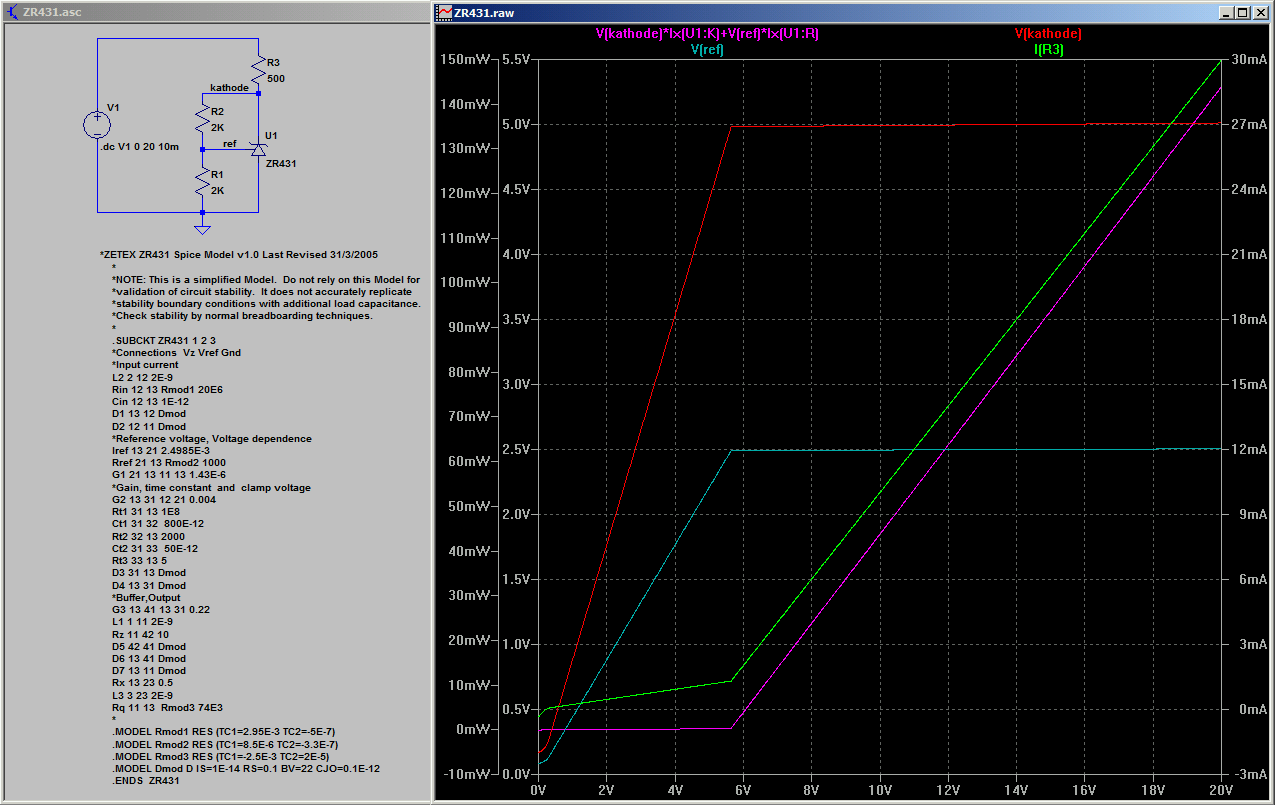This screenshot has height=805, width=1275.
Task: Click the 'V1' reference label
Action: pos(112,107)
